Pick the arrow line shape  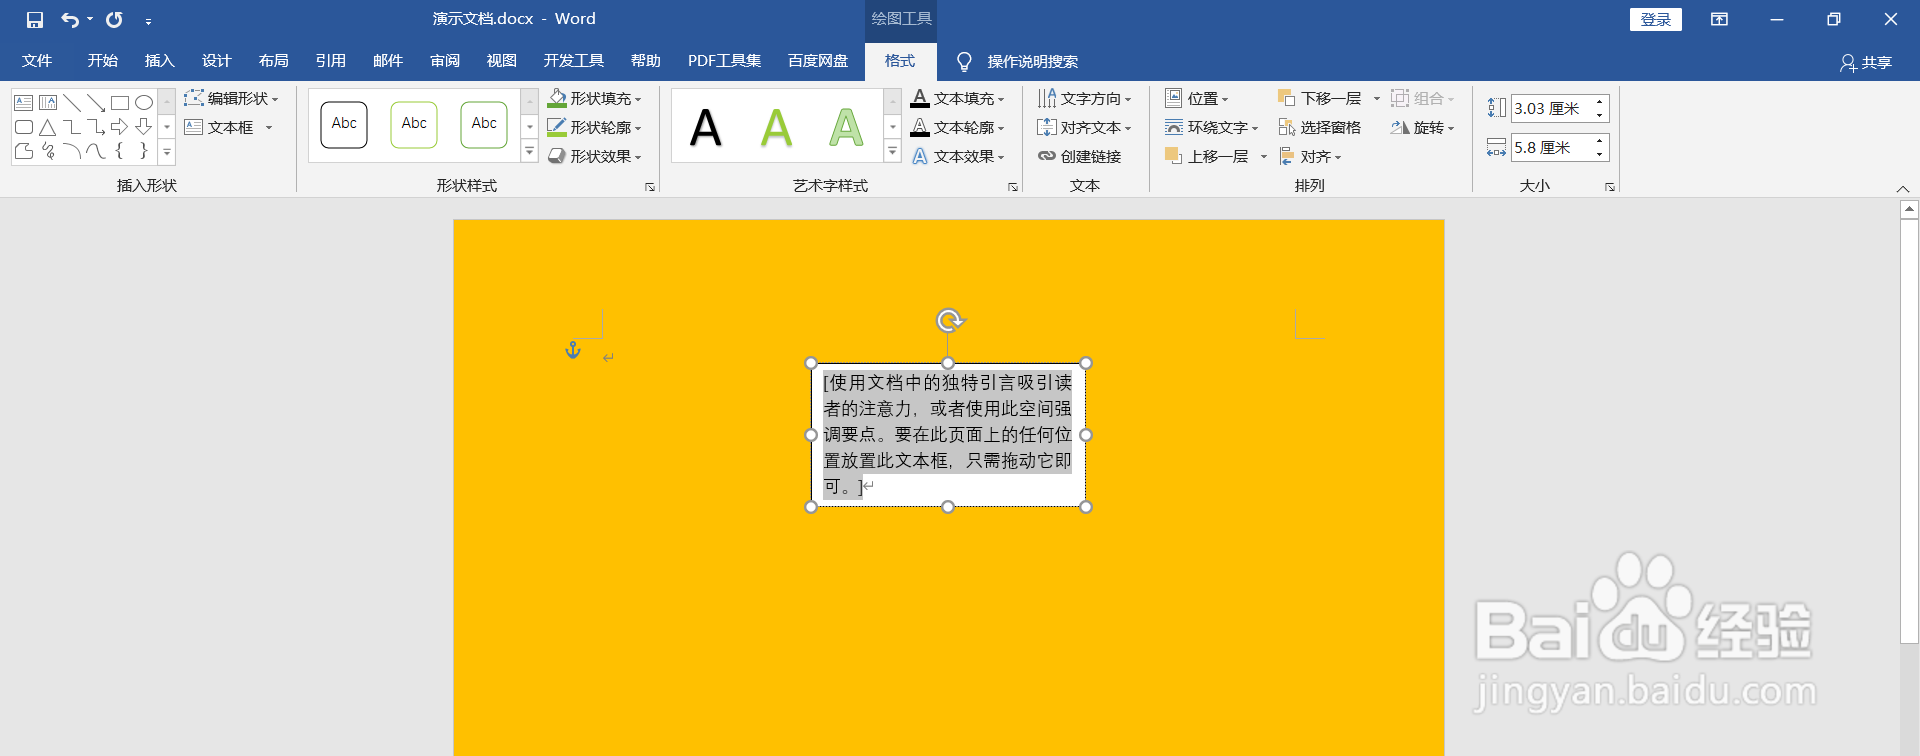[x=96, y=102]
